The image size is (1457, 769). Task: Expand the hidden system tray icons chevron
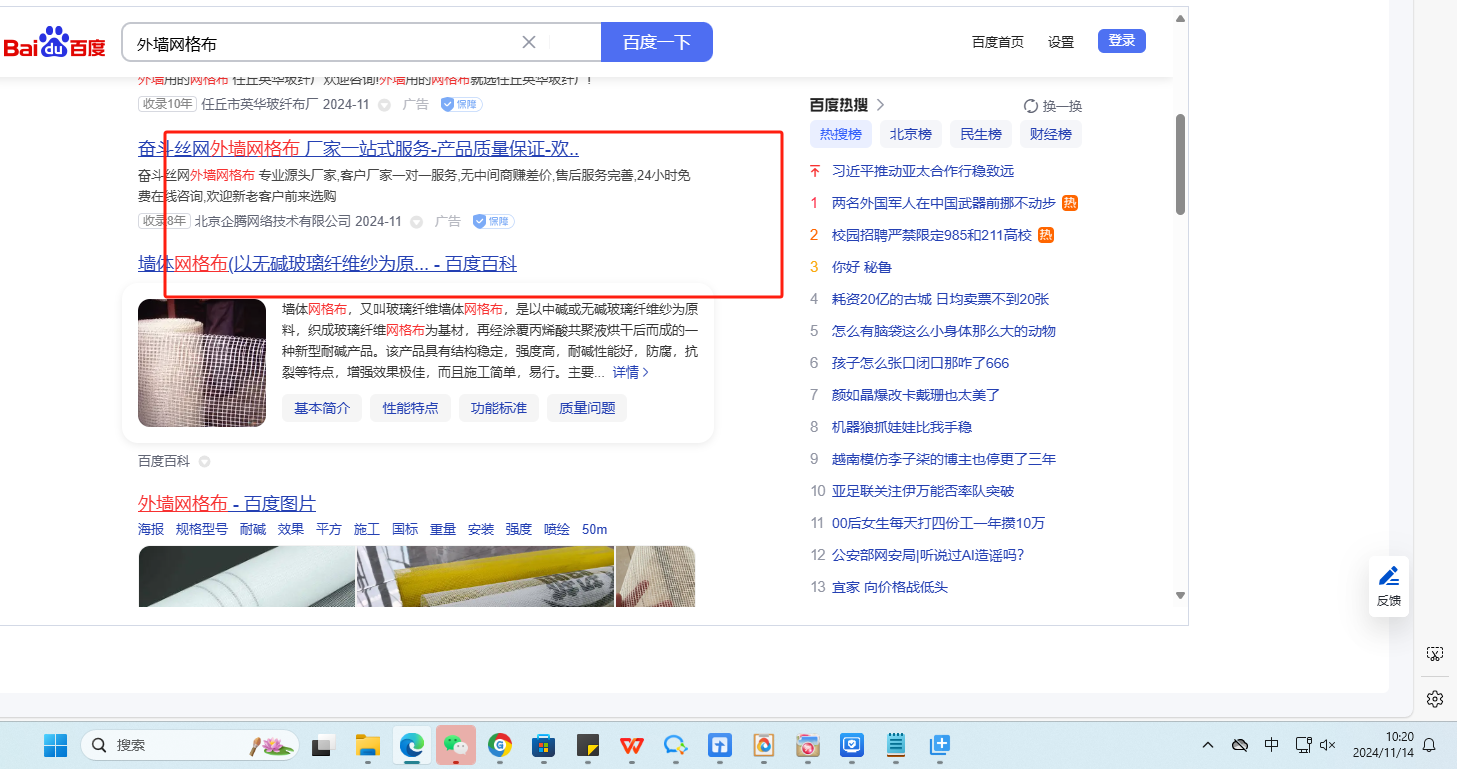(1208, 745)
